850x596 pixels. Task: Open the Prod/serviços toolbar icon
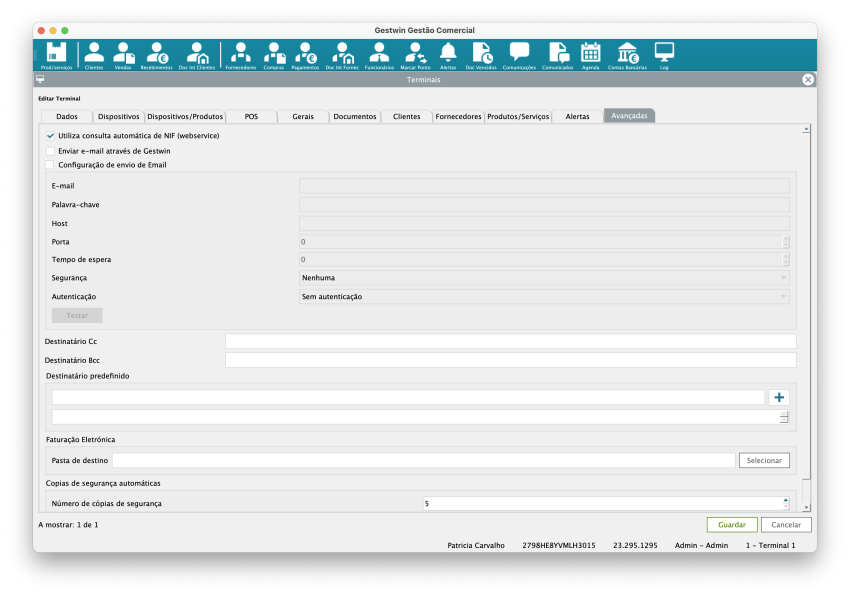coord(57,55)
